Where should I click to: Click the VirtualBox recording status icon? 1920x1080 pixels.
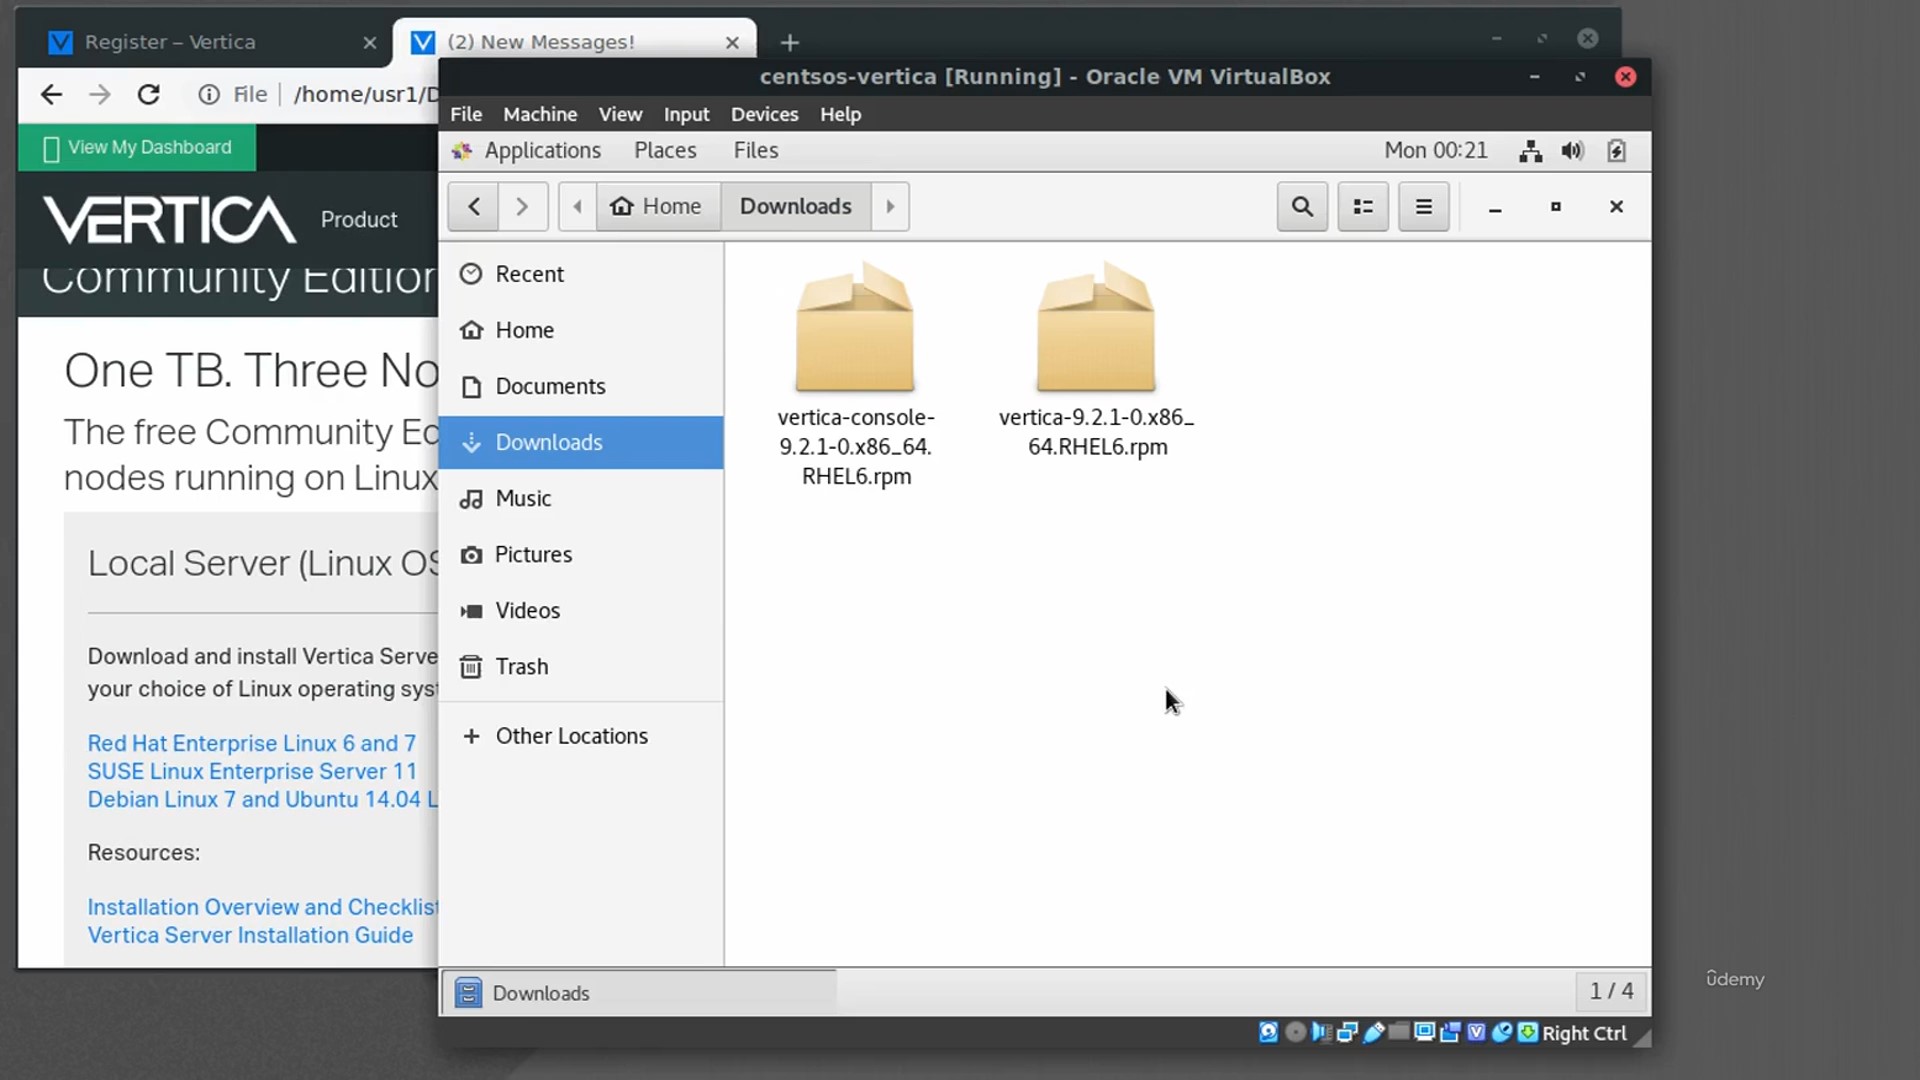(x=1450, y=1032)
